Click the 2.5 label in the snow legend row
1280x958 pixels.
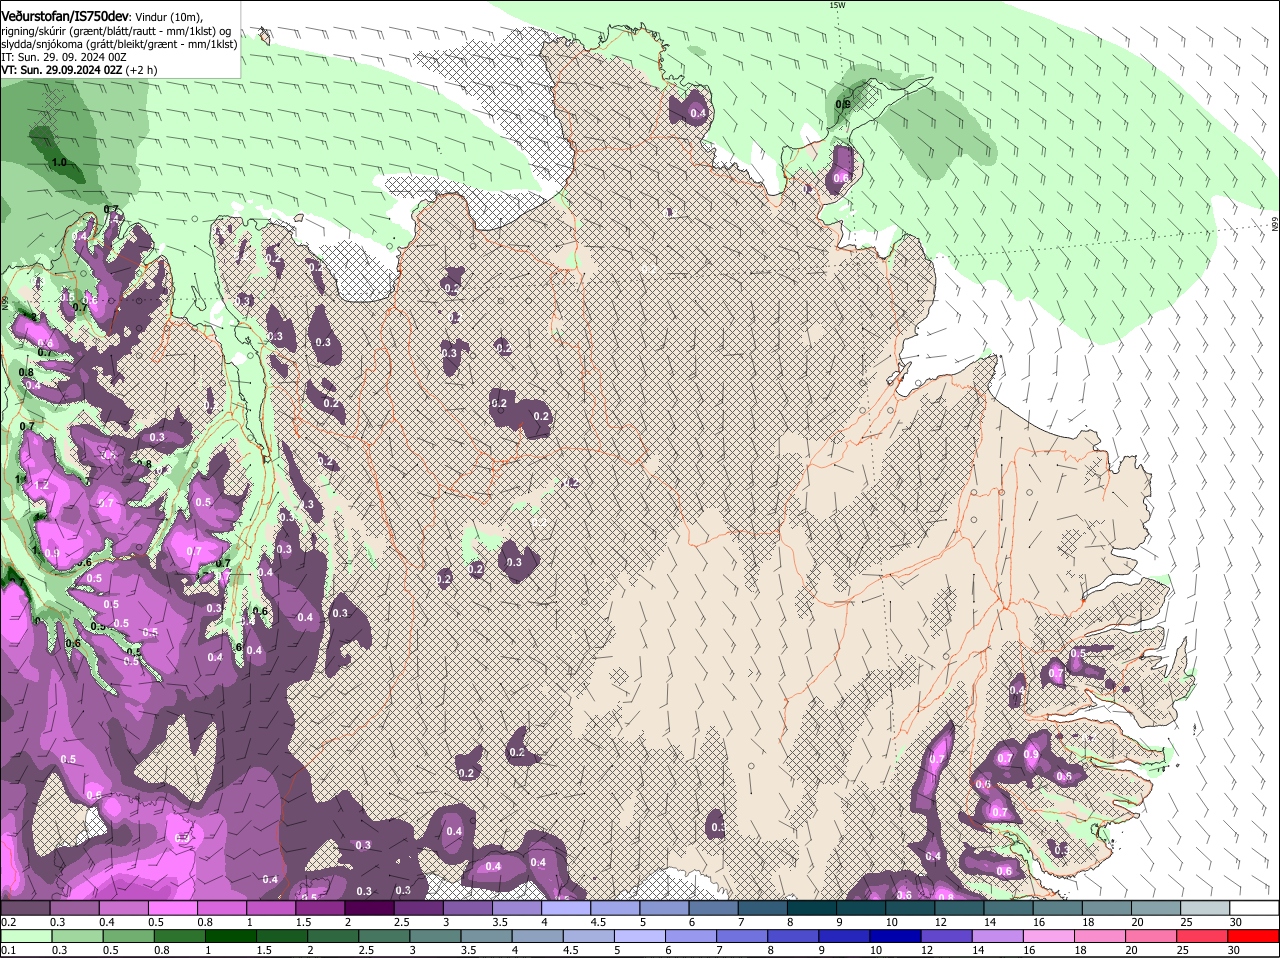(x=401, y=922)
